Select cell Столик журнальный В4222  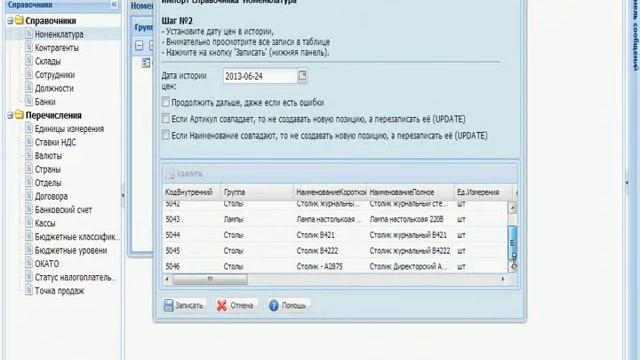click(410, 251)
